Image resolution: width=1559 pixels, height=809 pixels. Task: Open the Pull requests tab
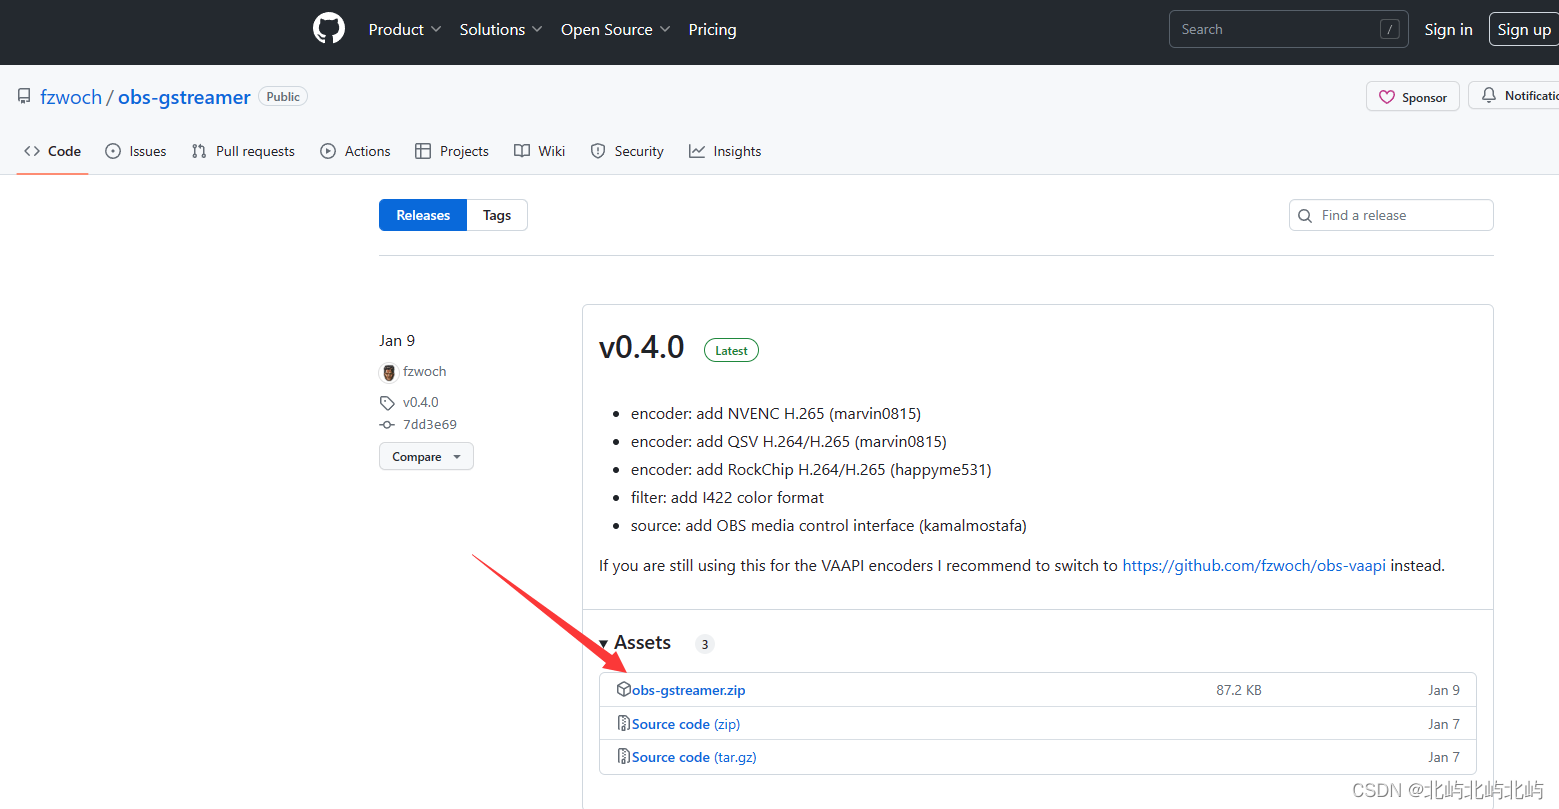click(x=243, y=151)
